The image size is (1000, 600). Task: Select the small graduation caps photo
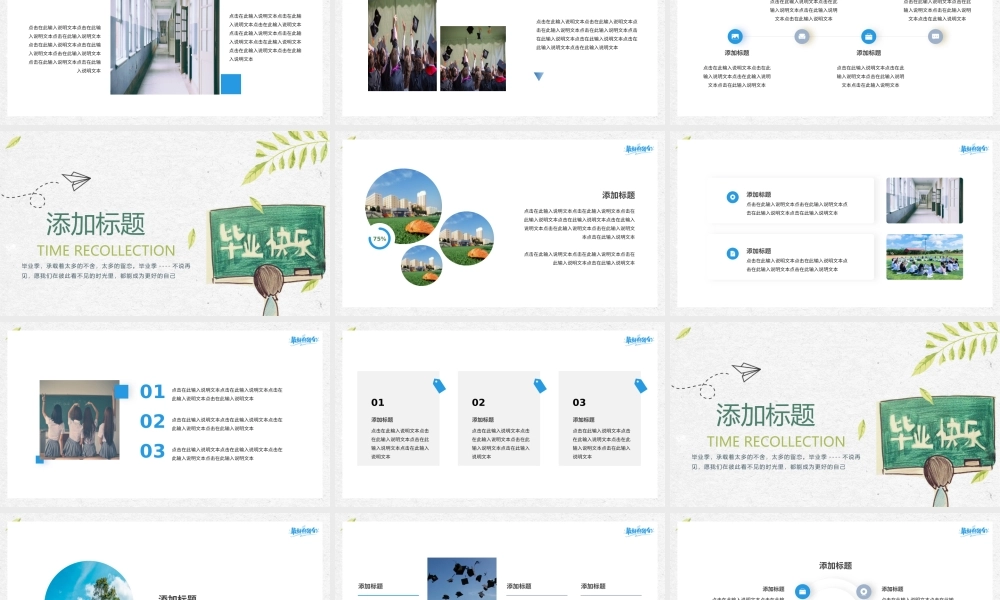pyautogui.click(x=473, y=58)
